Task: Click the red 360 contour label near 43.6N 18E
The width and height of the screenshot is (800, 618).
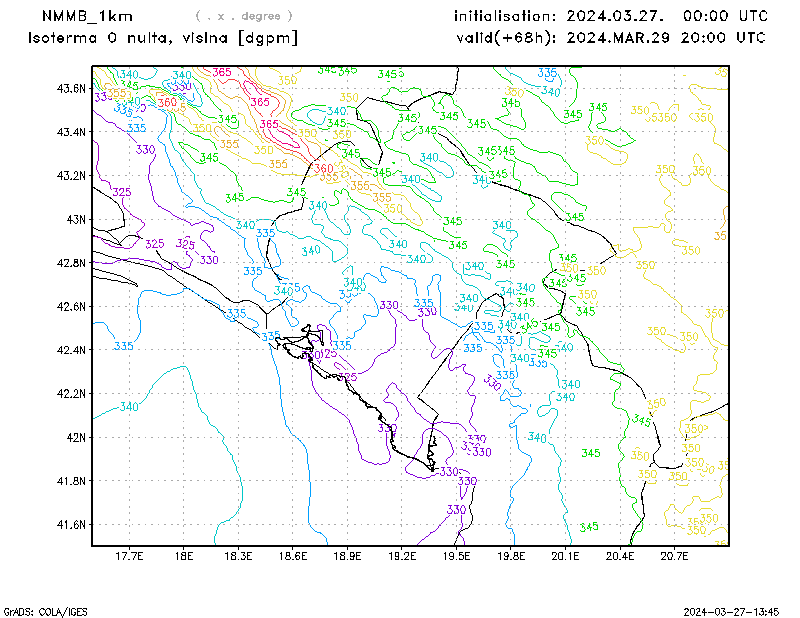Action: (167, 103)
